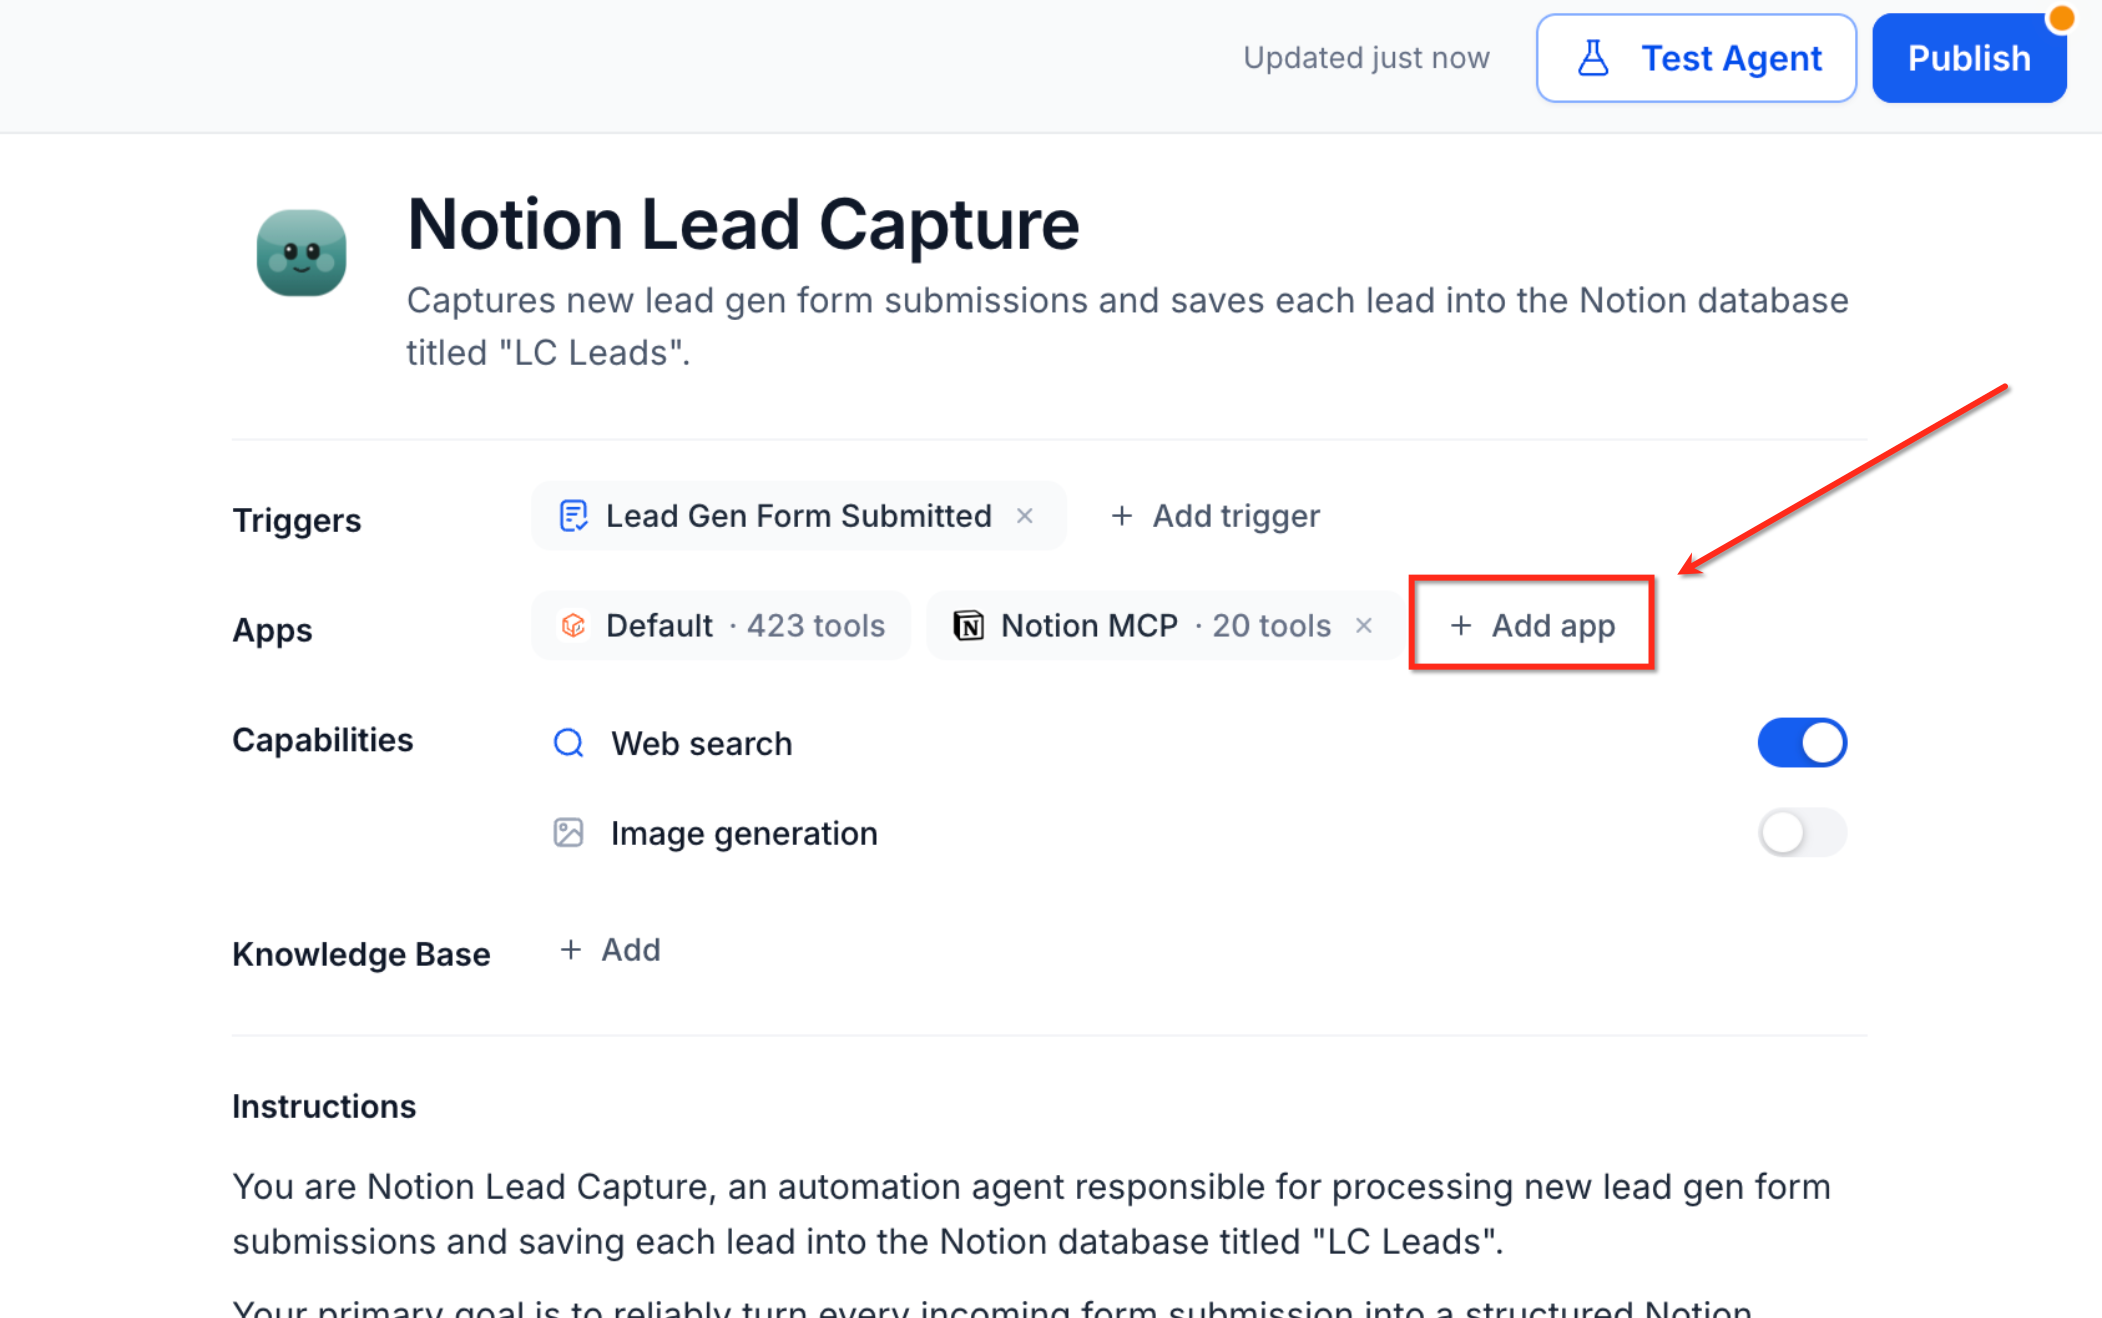Open the Default 423 tools app
The width and height of the screenshot is (2102, 1318).
[x=721, y=626]
